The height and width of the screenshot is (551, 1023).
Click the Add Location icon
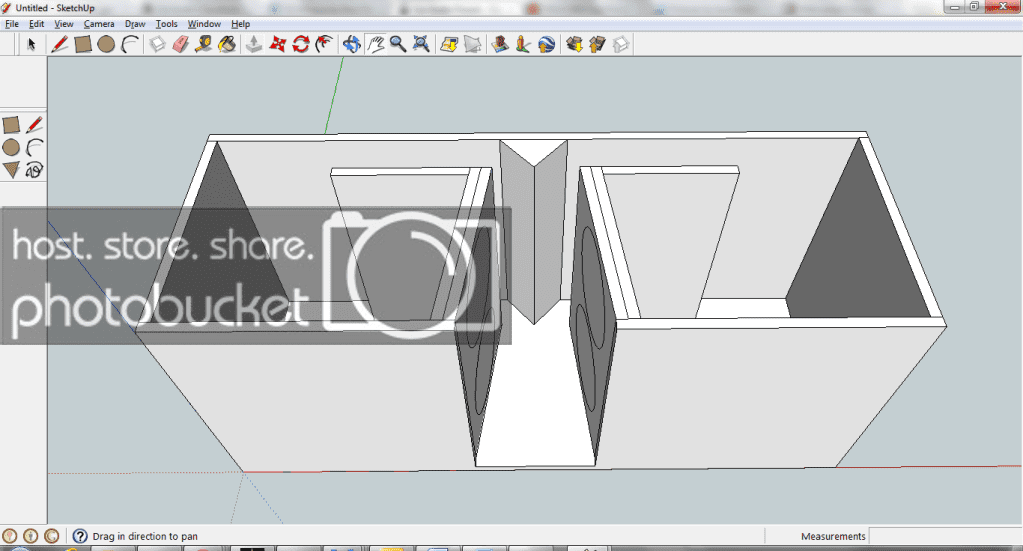click(449, 44)
